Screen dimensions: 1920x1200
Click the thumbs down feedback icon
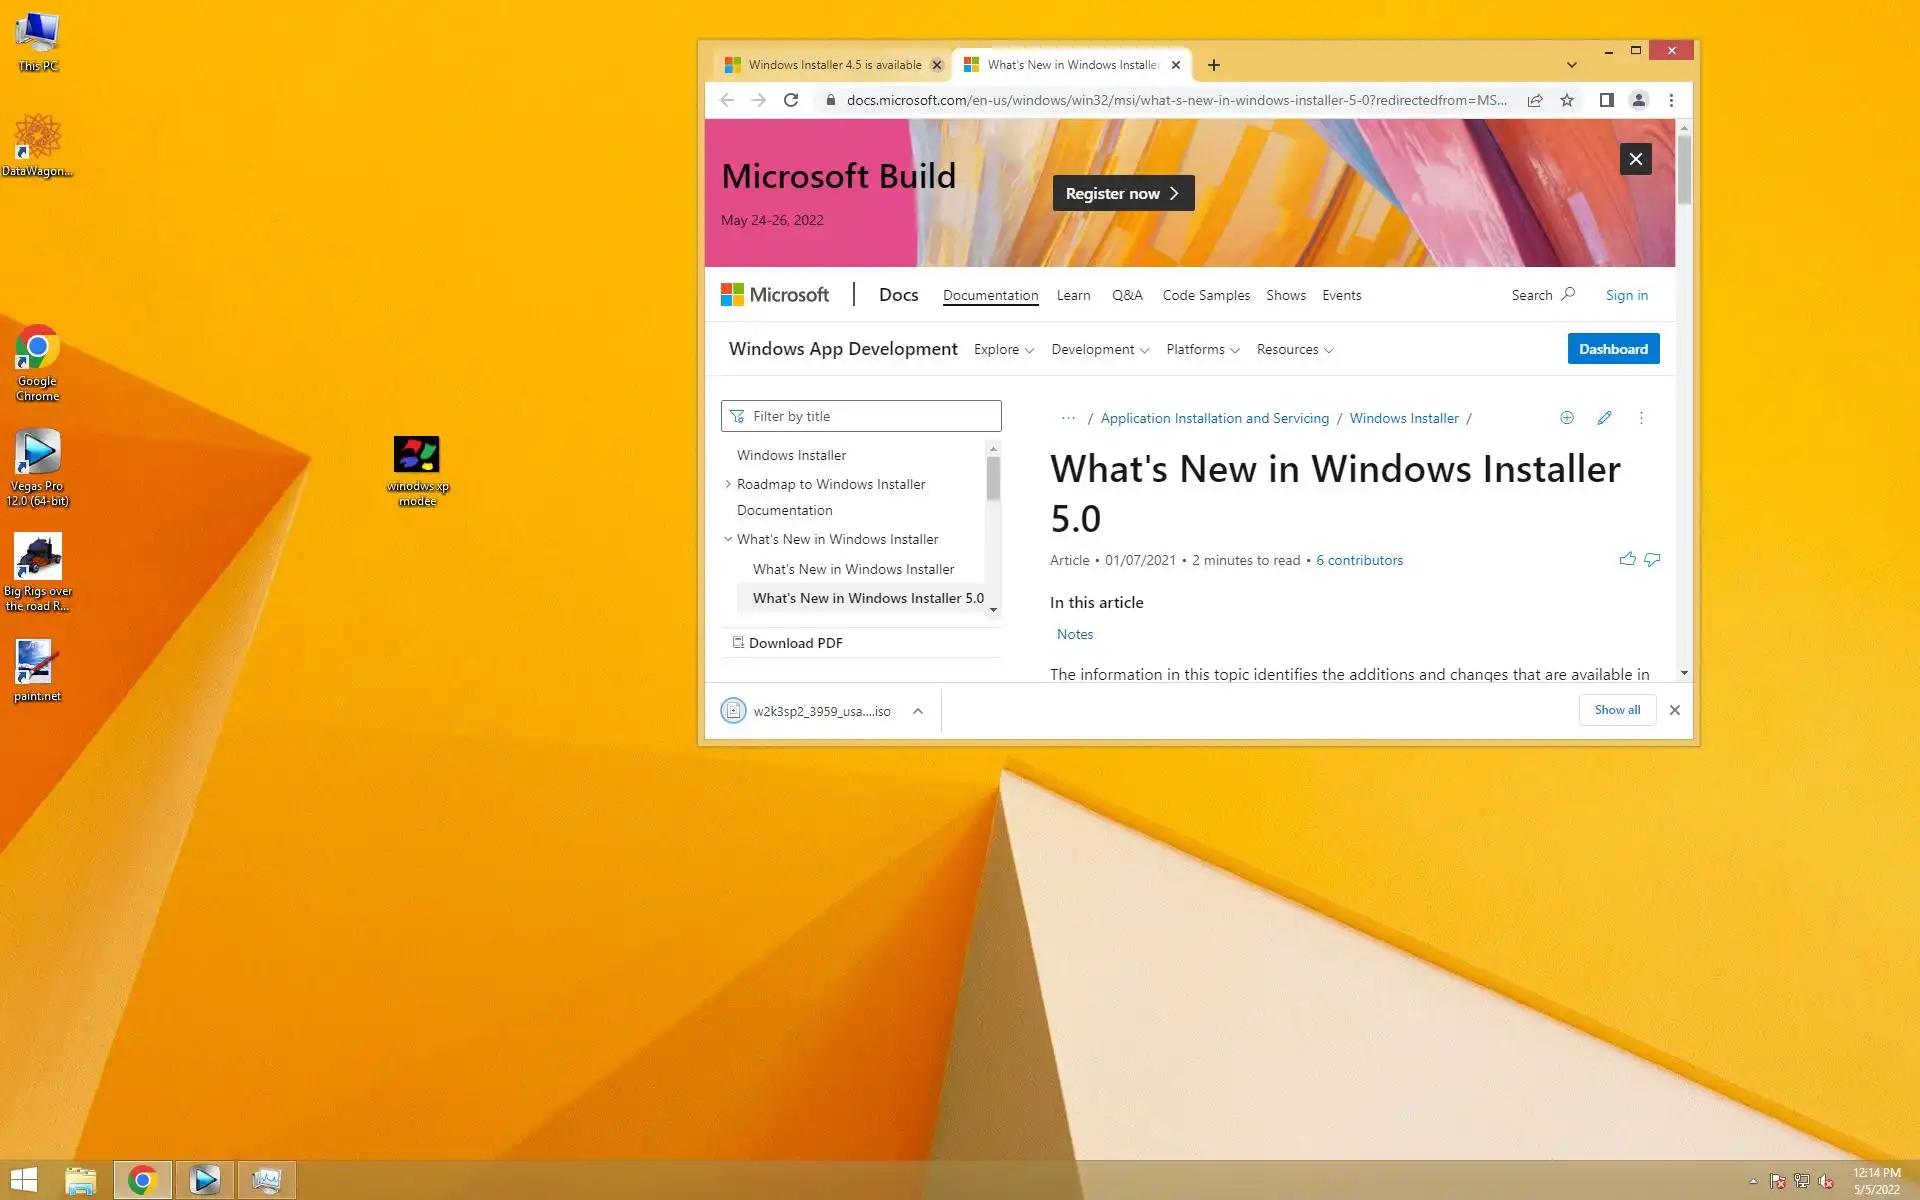pos(1652,559)
